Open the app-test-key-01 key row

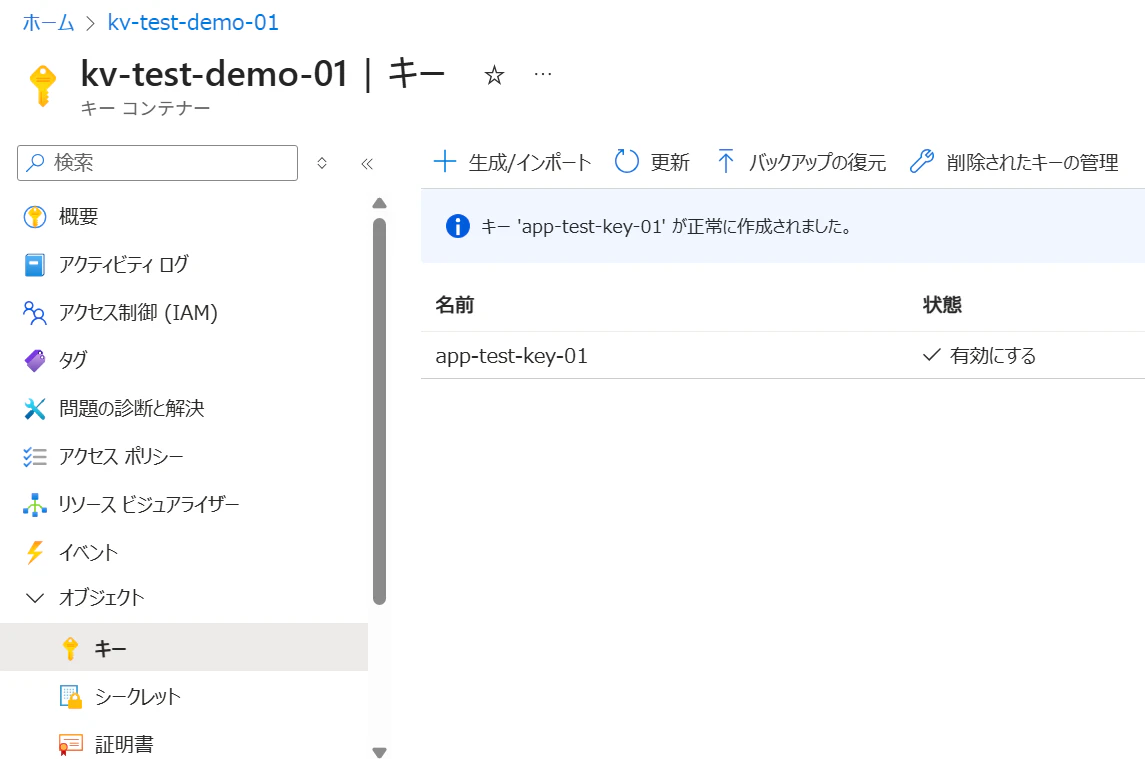click(783, 356)
